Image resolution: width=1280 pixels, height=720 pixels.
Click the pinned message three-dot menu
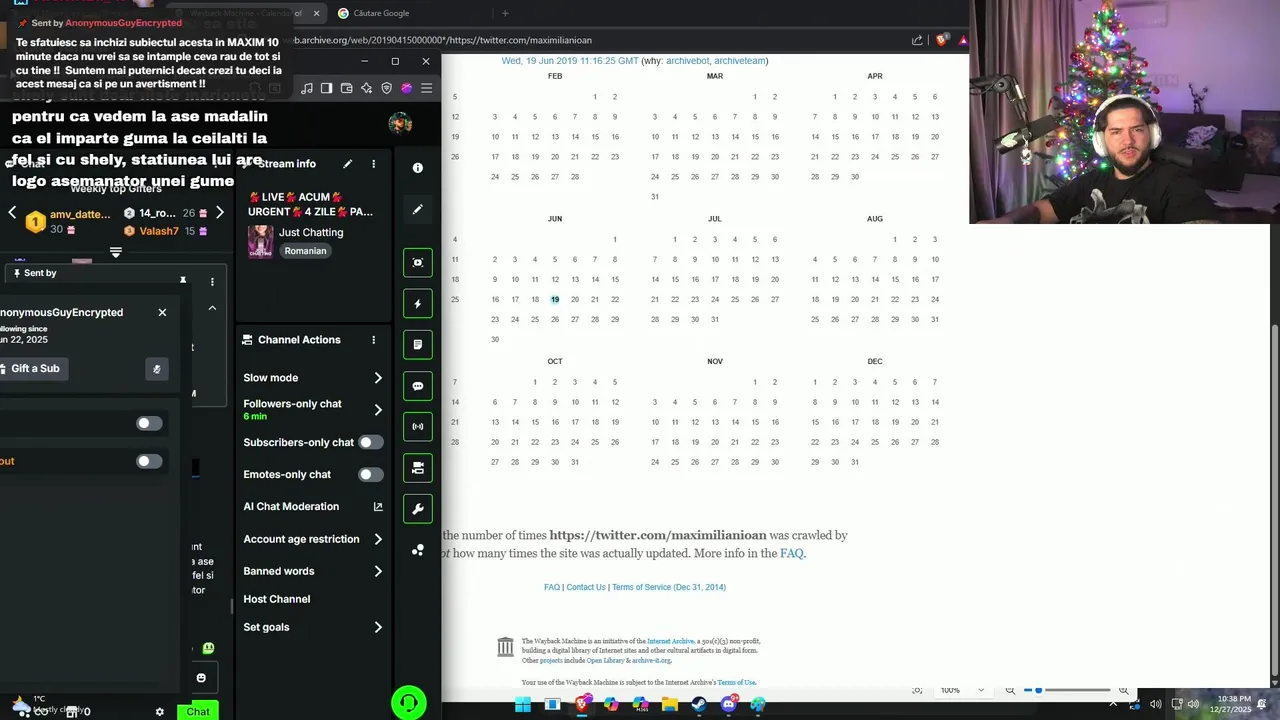click(x=212, y=282)
